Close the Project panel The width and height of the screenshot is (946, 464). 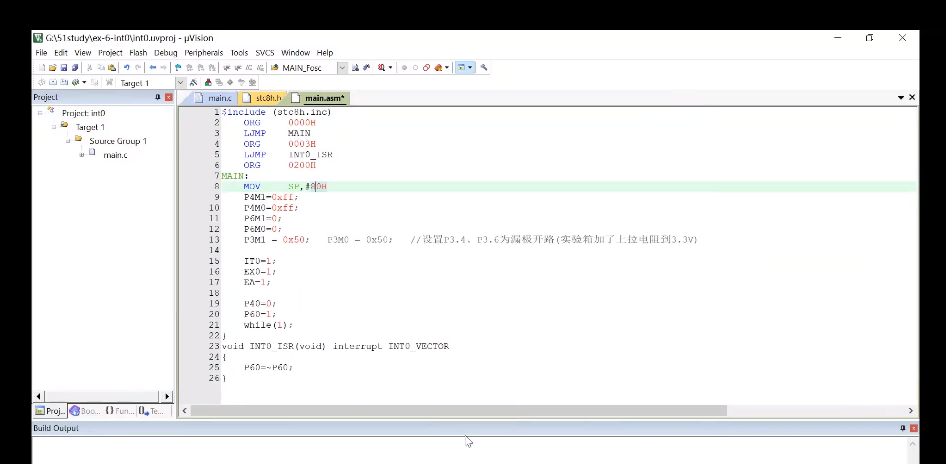coord(168,97)
